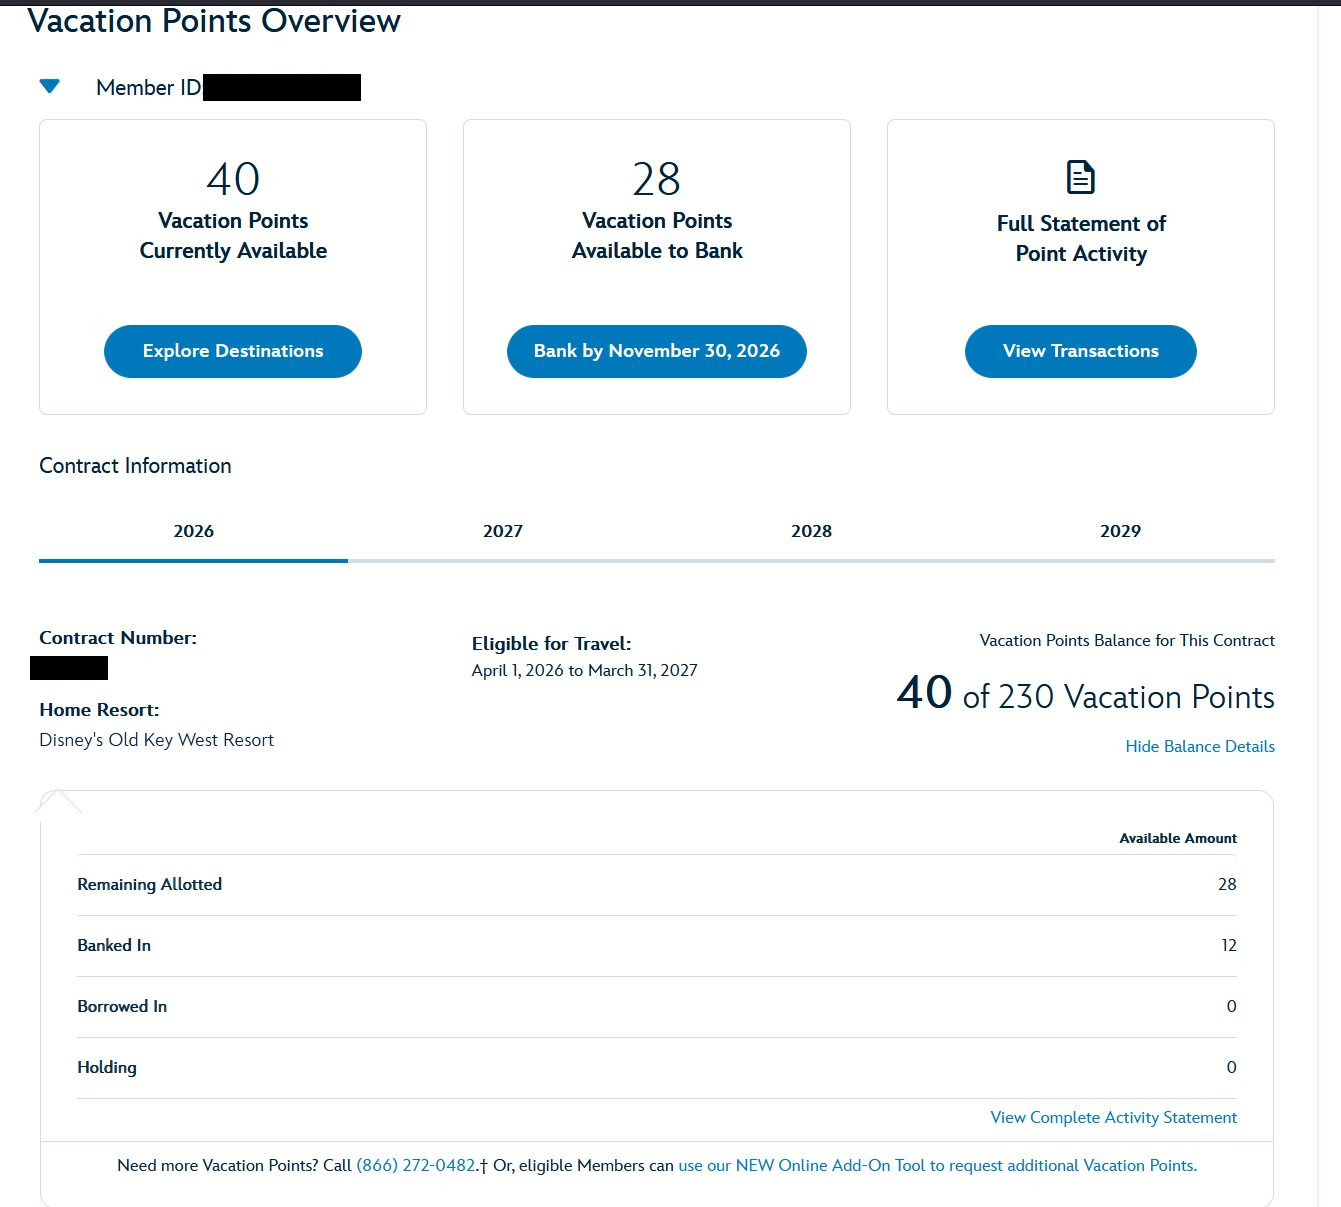Open View Transactions

pos(1081,351)
